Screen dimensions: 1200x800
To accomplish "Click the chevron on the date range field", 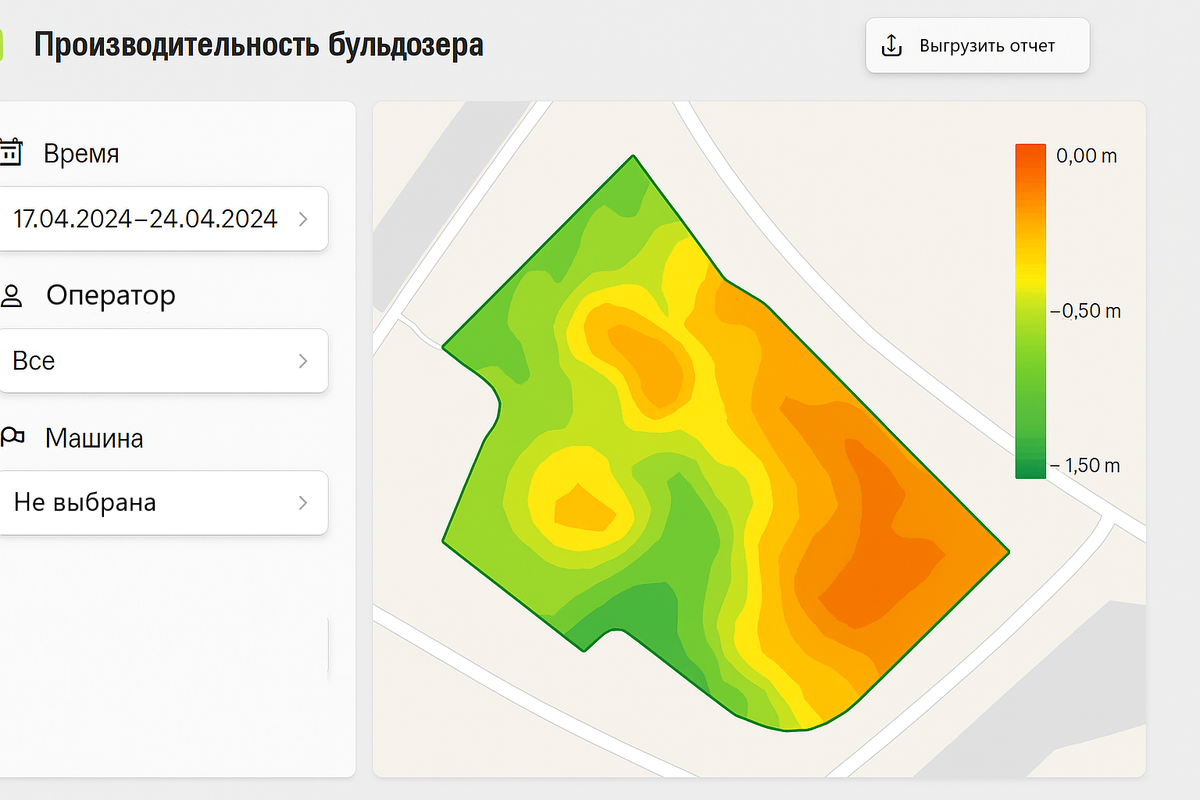I will [x=303, y=219].
